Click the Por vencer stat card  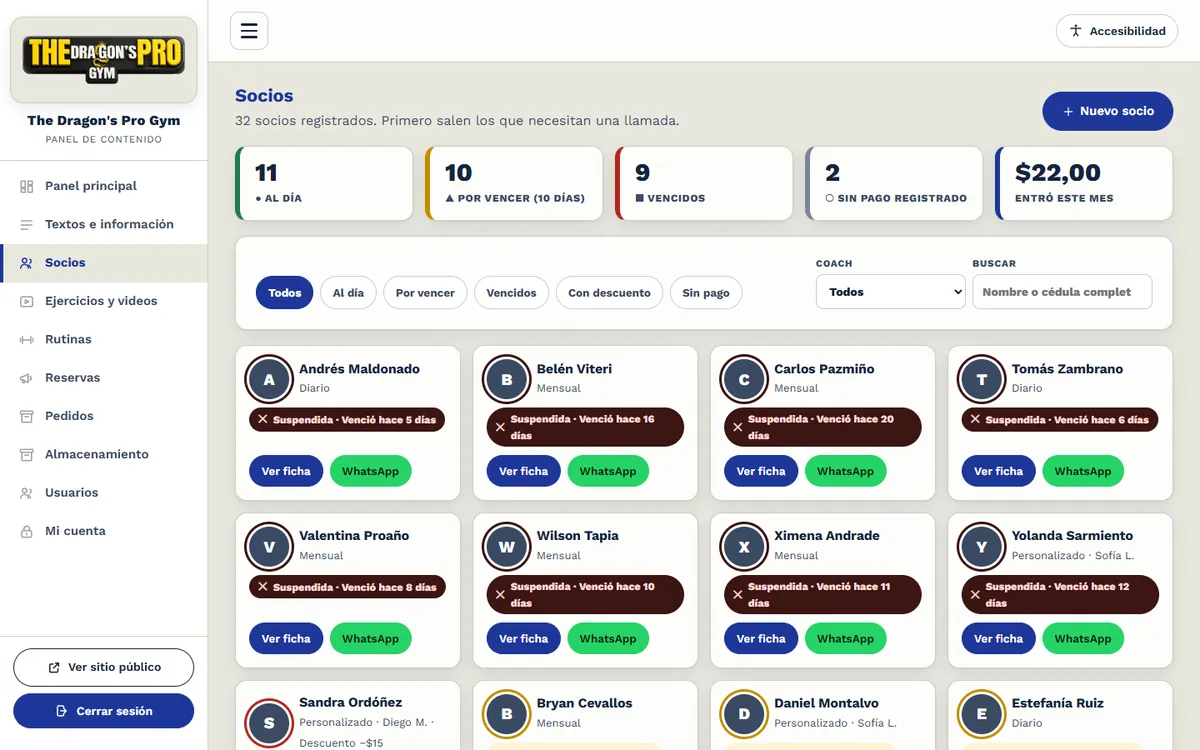514,184
